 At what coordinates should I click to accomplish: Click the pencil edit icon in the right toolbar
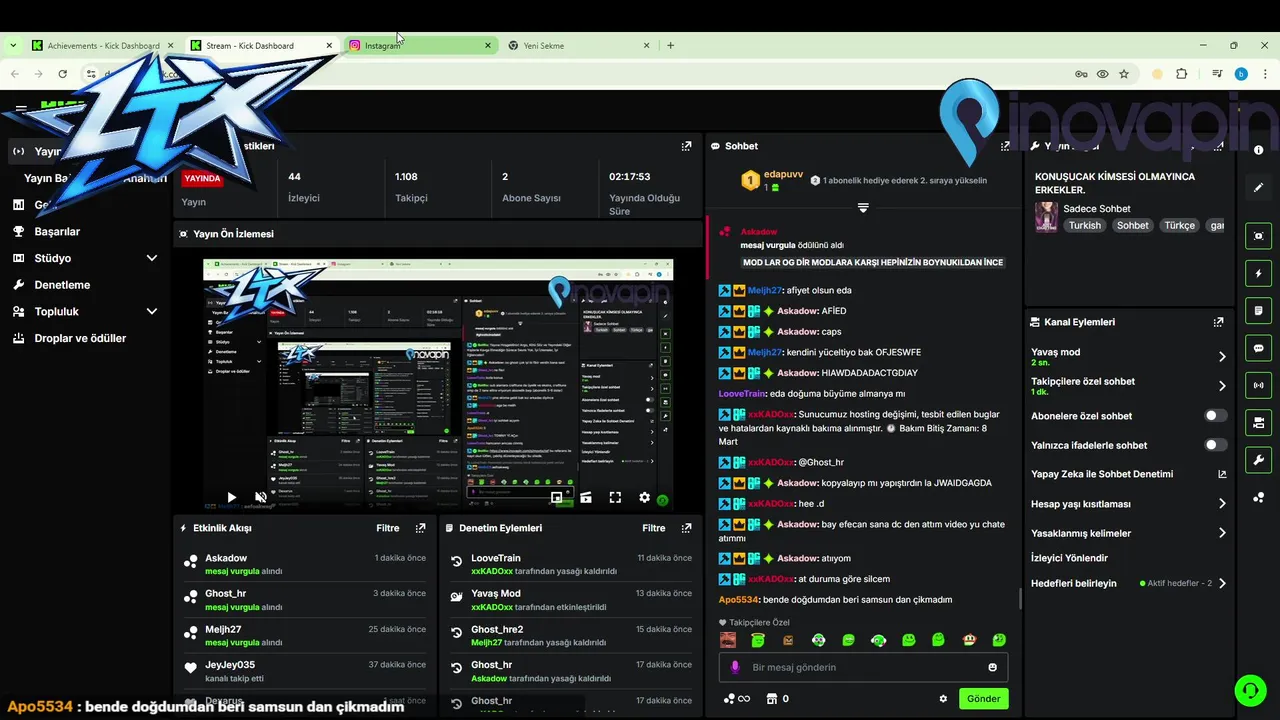(1259, 187)
